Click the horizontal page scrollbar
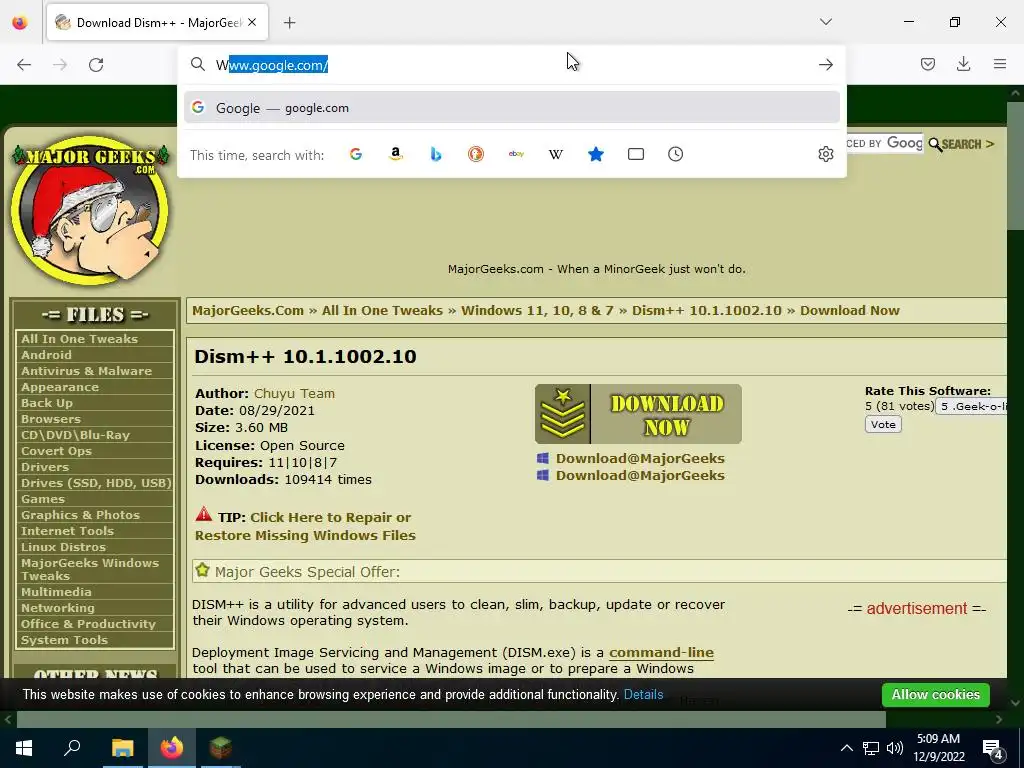This screenshot has width=1024, height=768. 451,720
